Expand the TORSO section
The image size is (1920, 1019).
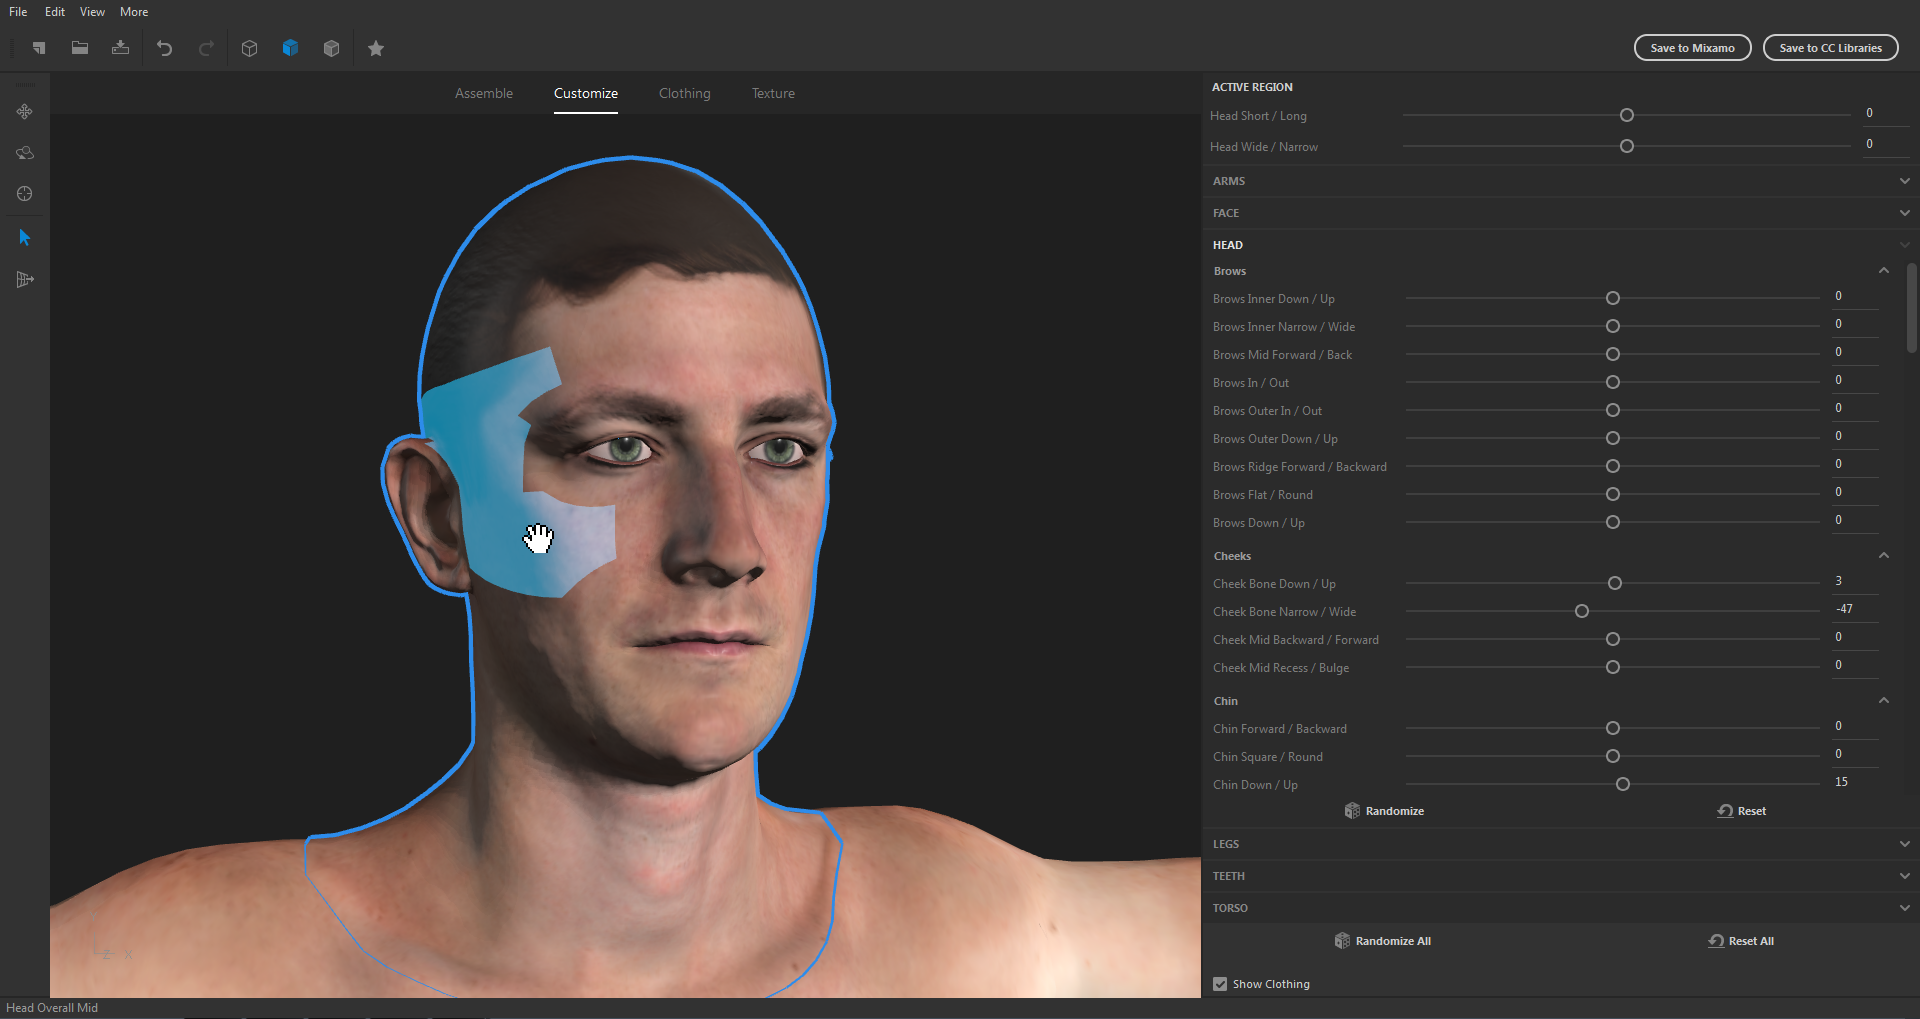[1904, 908]
